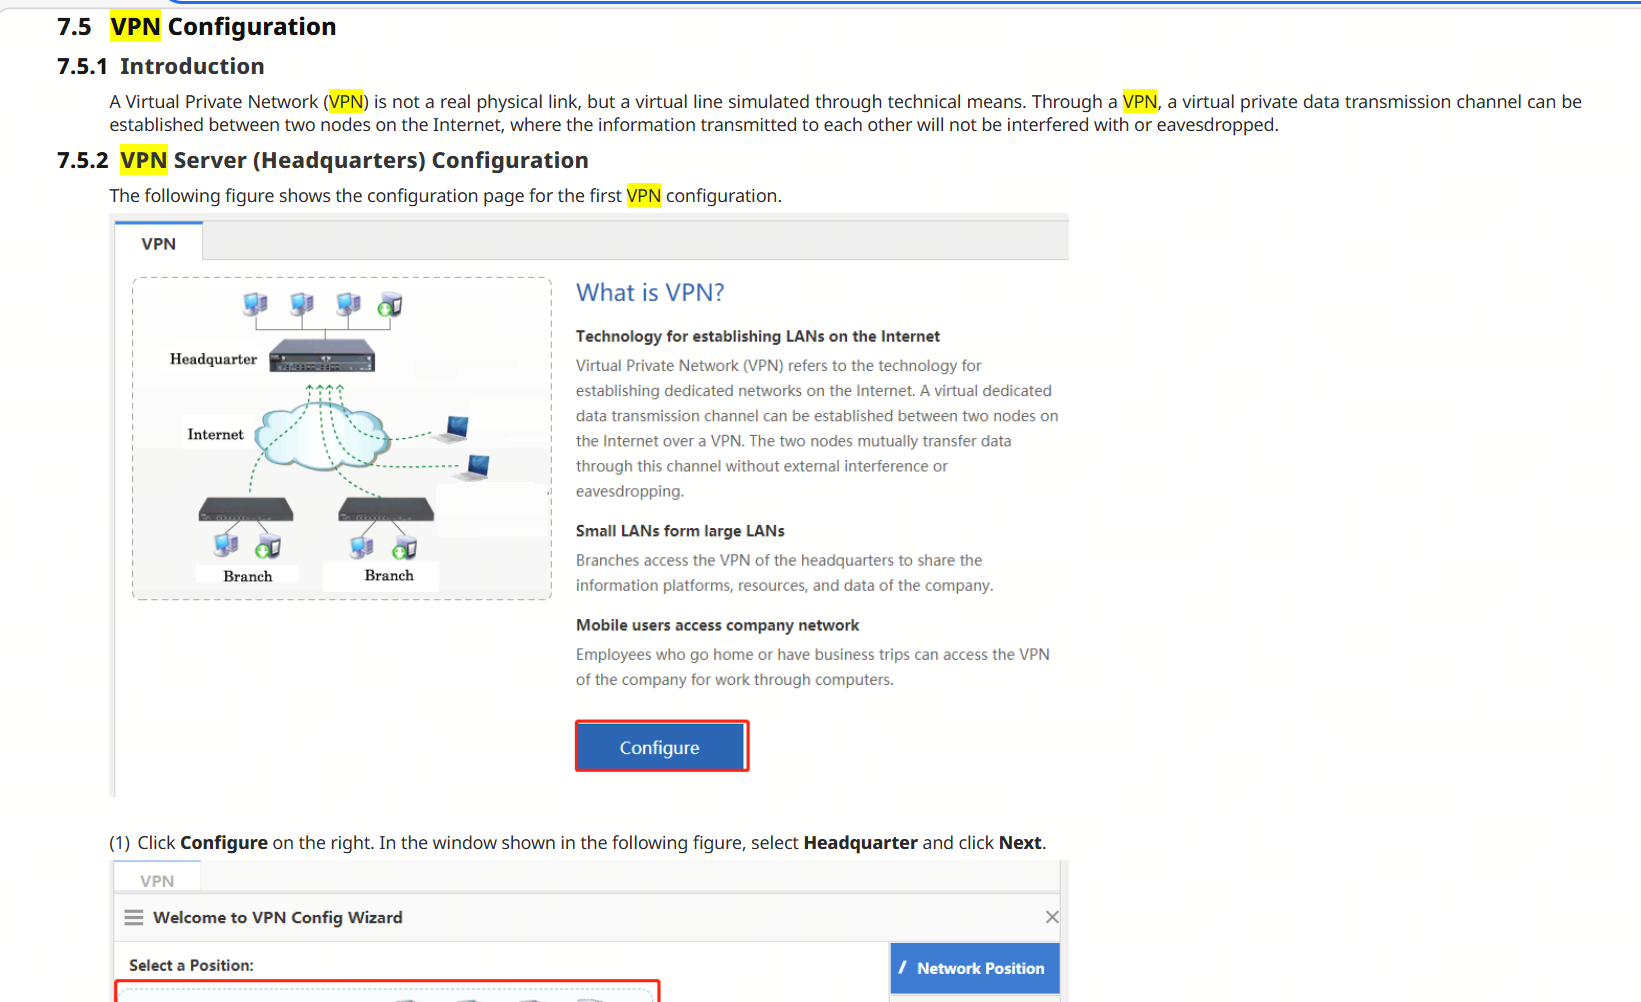Click highlighted VPN in "first VPN configuration" sentence
This screenshot has height=1002, width=1641.
coord(643,196)
